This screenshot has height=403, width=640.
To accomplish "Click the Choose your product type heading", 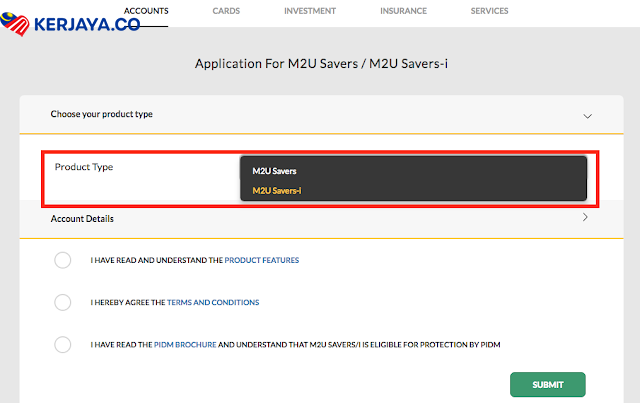I will [x=102, y=114].
